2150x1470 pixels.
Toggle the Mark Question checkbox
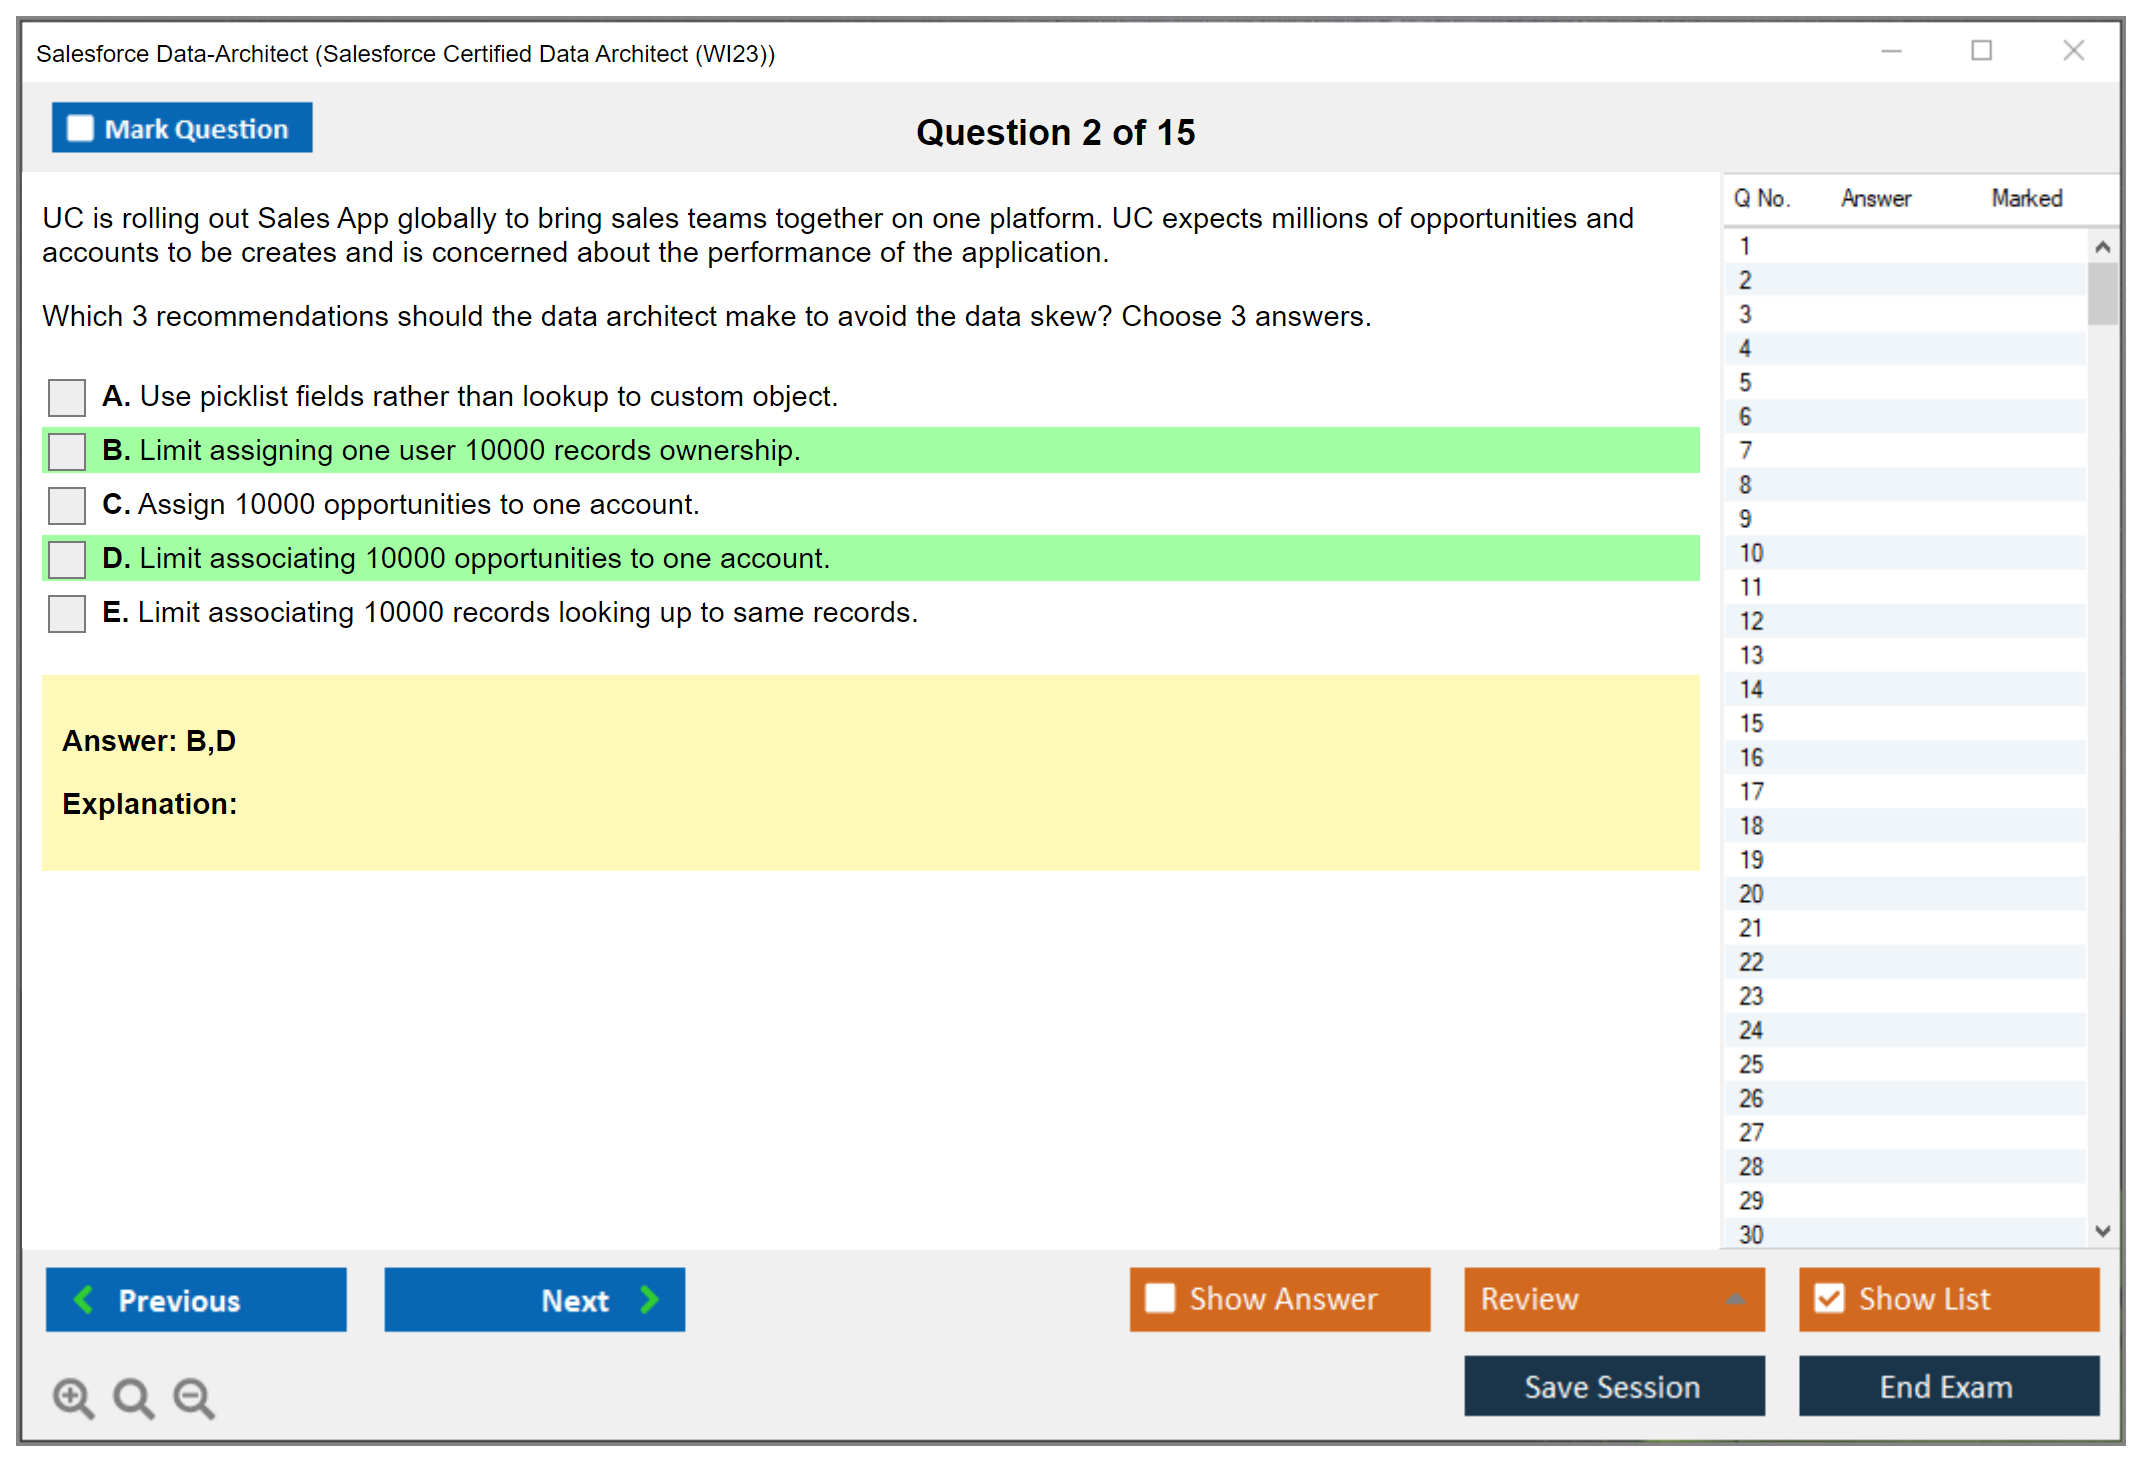(80, 128)
